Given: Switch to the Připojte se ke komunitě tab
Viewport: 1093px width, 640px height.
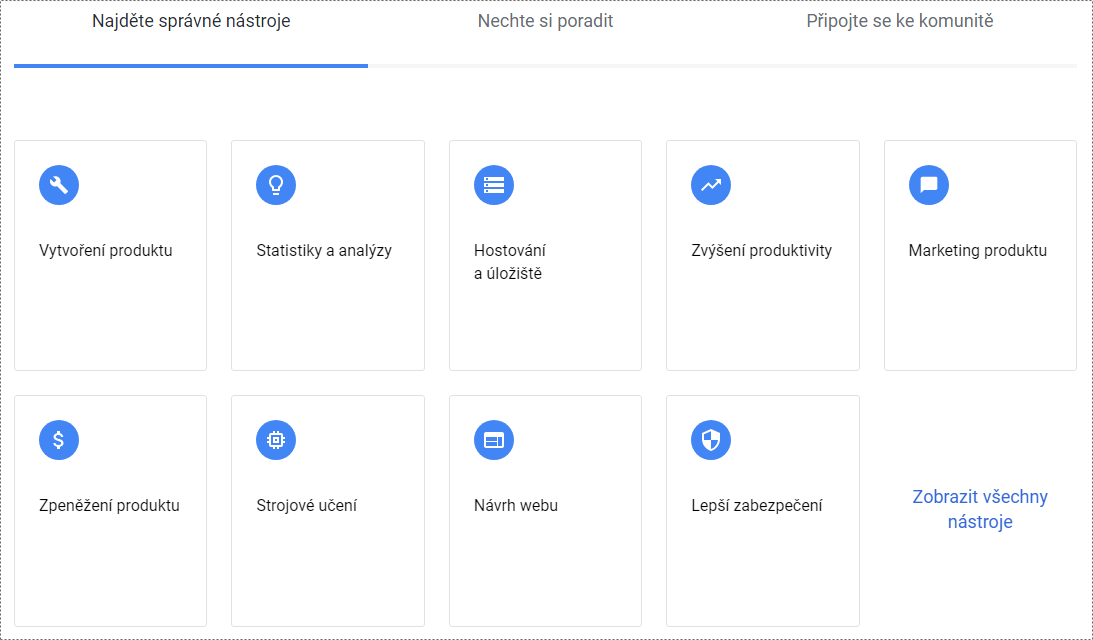Looking at the screenshot, I should [900, 21].
